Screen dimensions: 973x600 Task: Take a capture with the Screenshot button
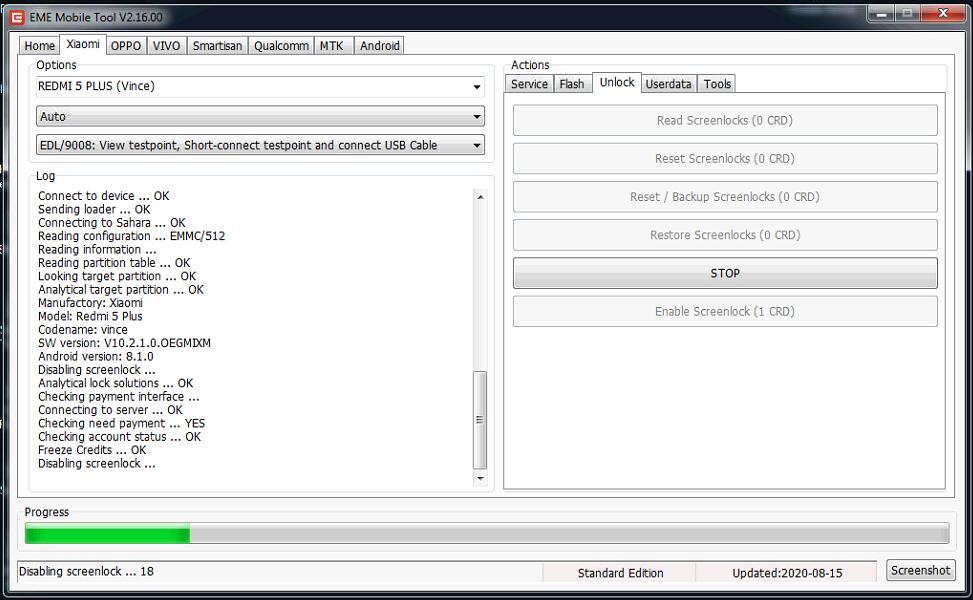pyautogui.click(x=920, y=570)
